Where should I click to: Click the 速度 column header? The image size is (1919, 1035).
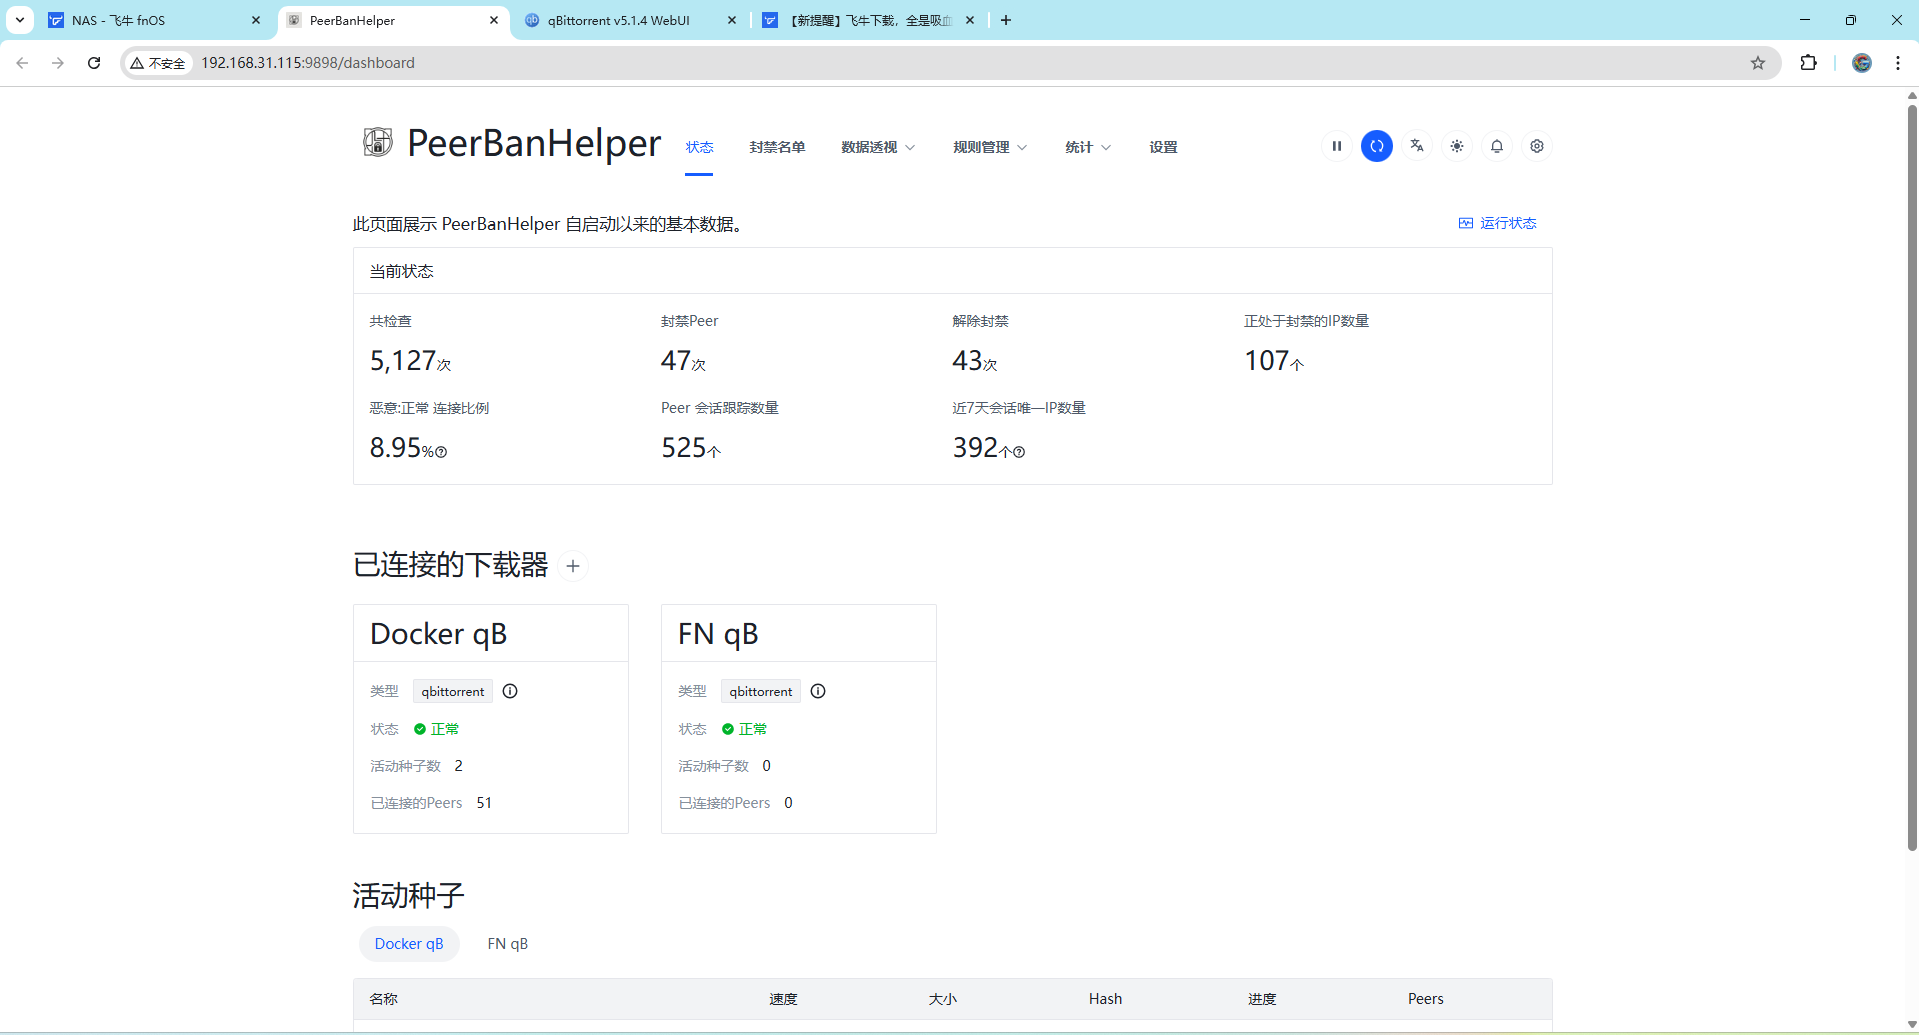click(x=783, y=999)
